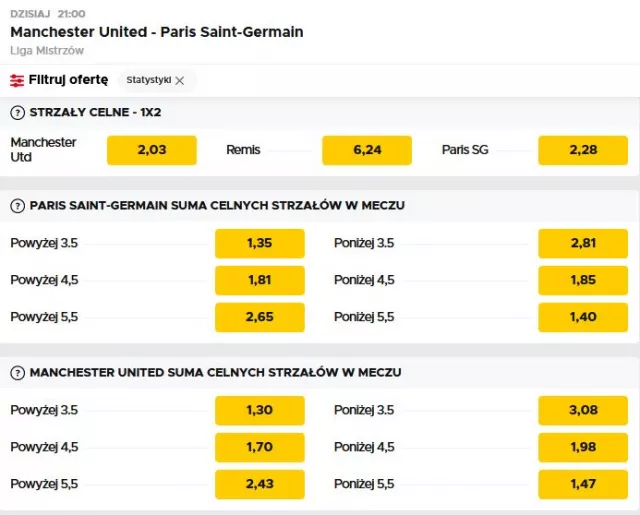Pick Manchester United Poniżej 5,5 odds 1,47
Screen dimensions: 640x515
[x=582, y=484]
